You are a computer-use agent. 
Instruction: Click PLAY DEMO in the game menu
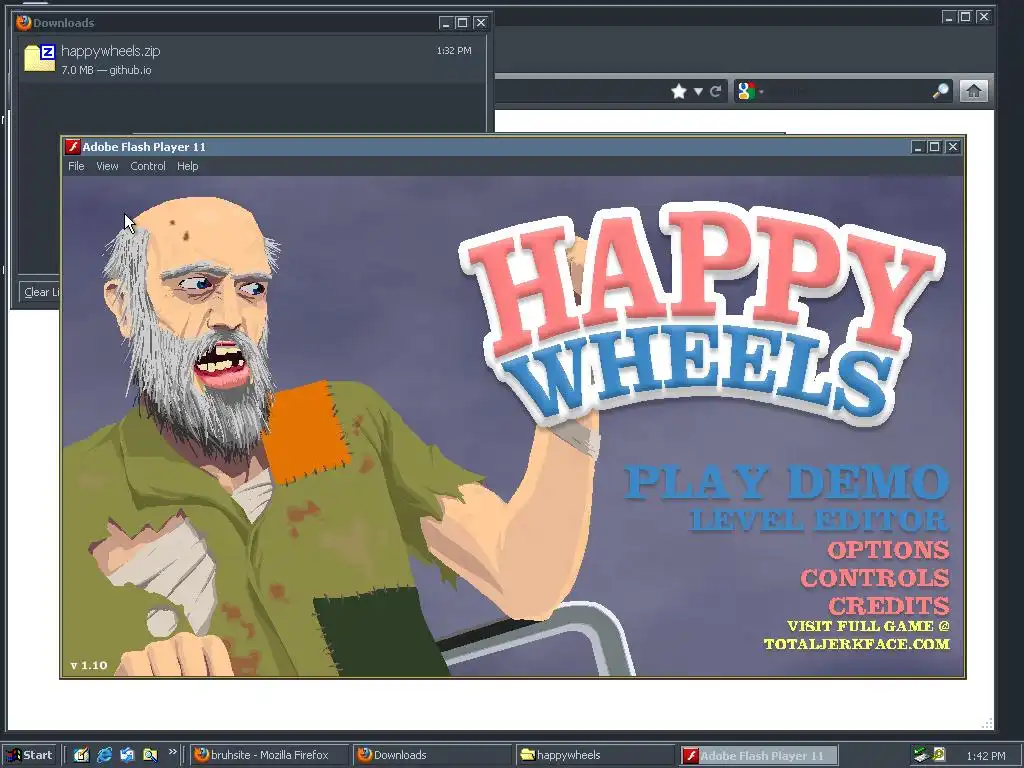point(786,483)
